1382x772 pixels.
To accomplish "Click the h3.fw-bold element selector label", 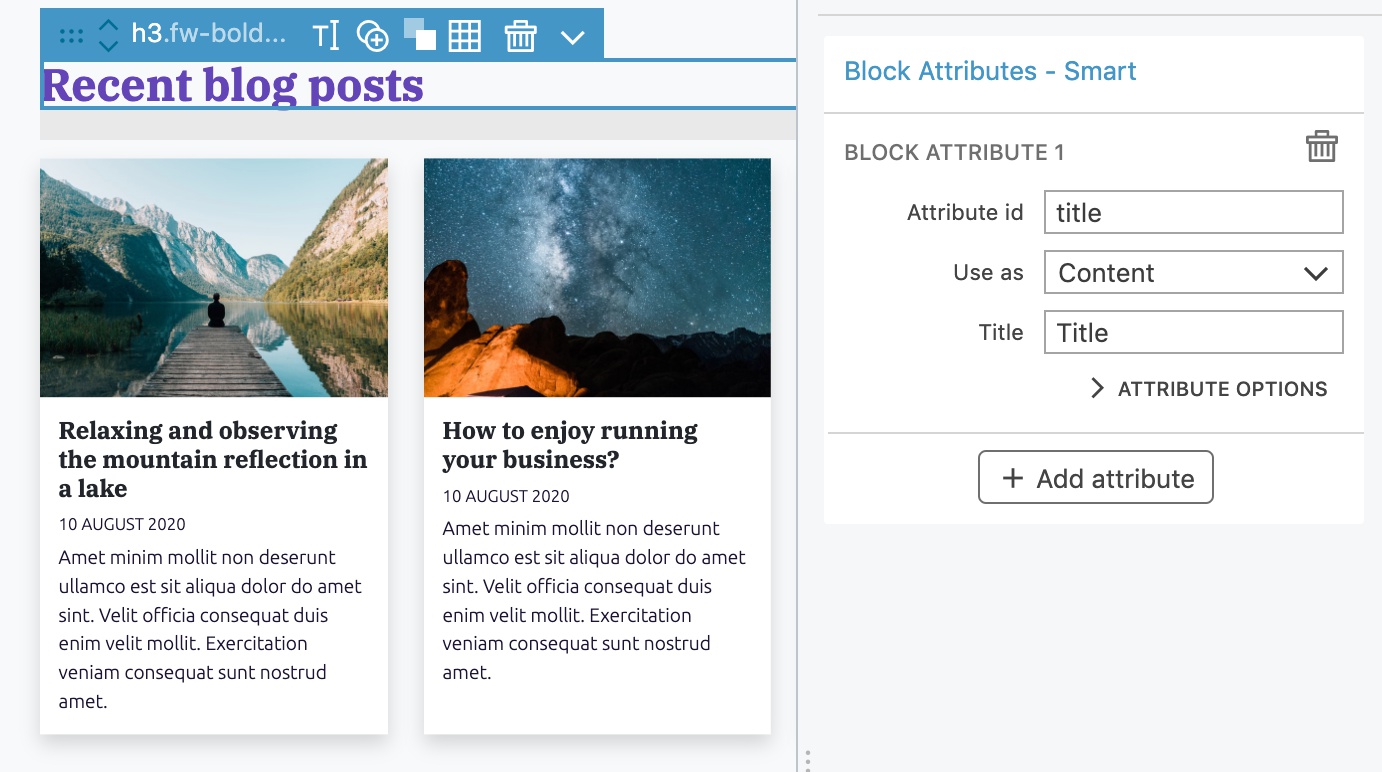I will pyautogui.click(x=209, y=34).
